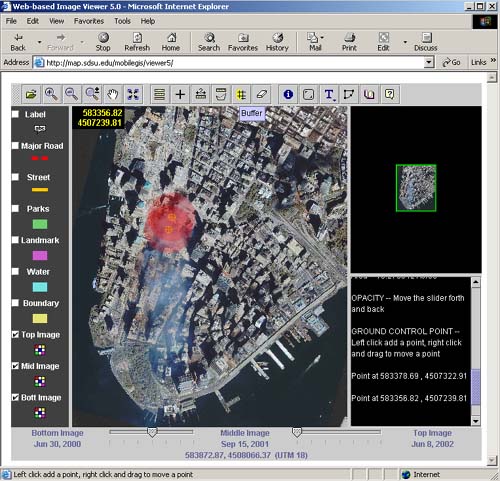
Task: Open the Edit button dropdown arrow
Action: tap(405, 42)
